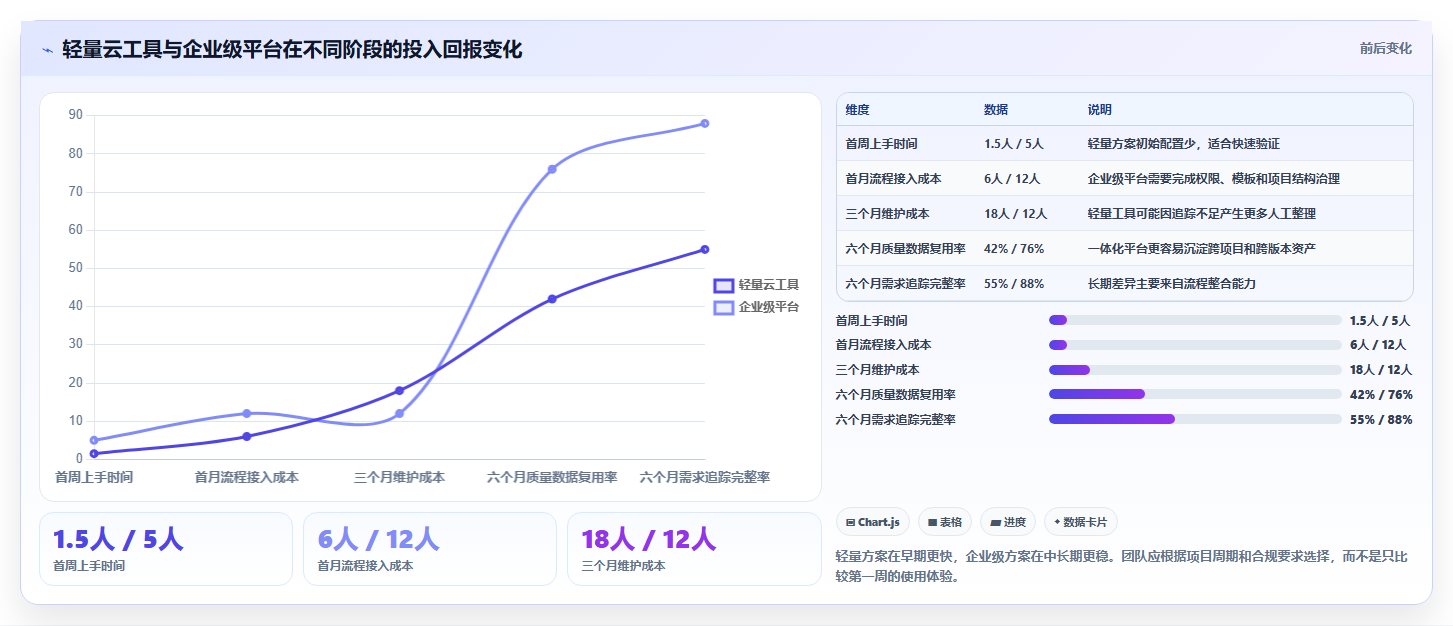The image size is (1453, 626).
Task: Click the icon in the 数据卡片 tag
Action: [1057, 522]
